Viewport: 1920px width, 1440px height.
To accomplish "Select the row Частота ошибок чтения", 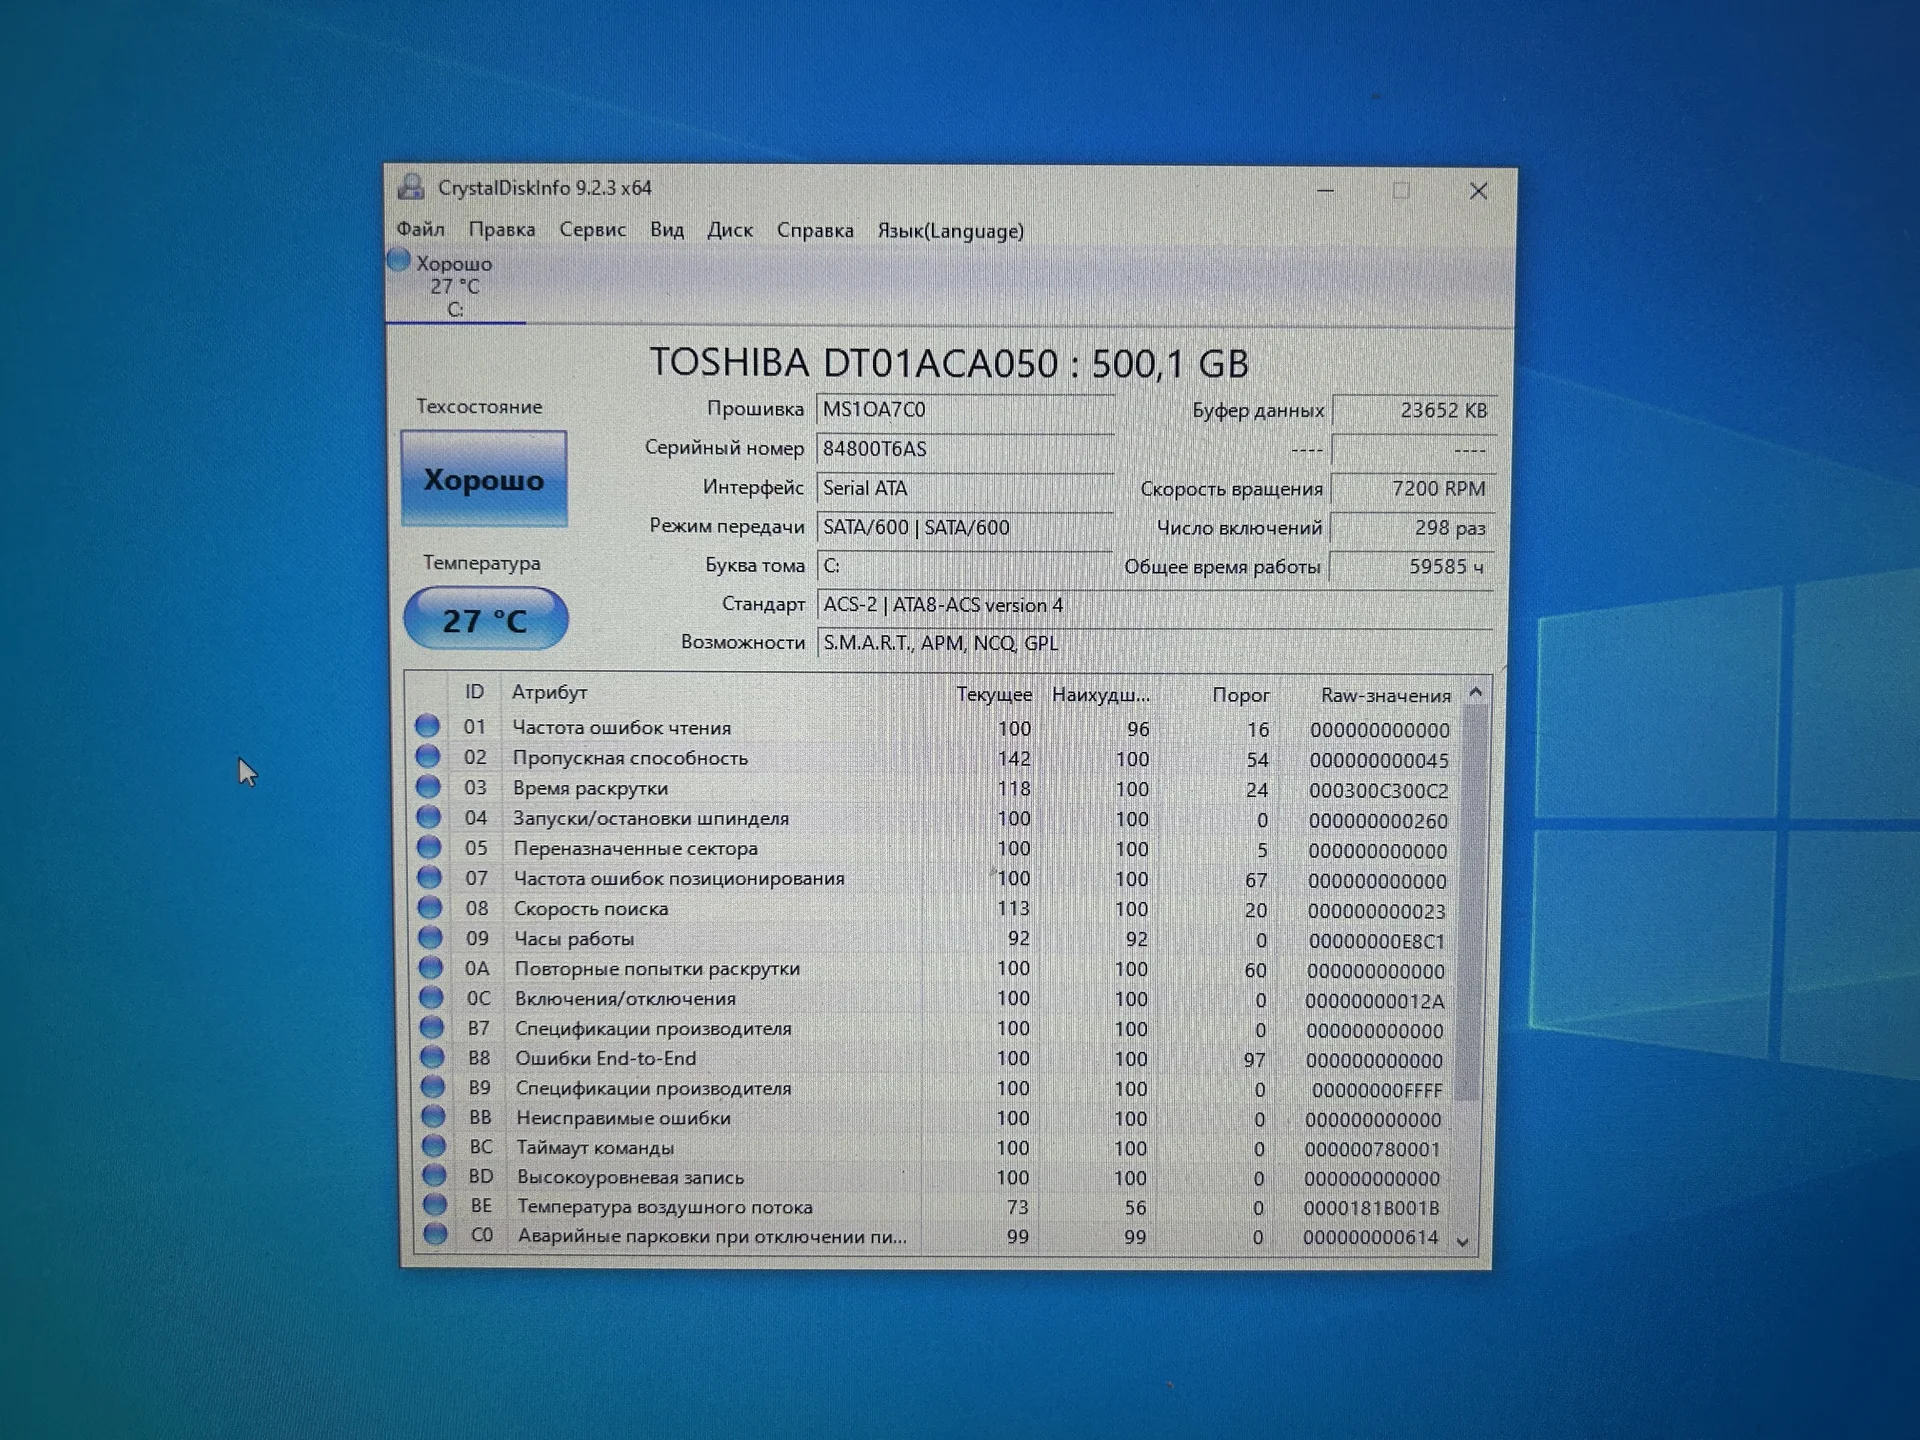I will pyautogui.click(x=936, y=728).
